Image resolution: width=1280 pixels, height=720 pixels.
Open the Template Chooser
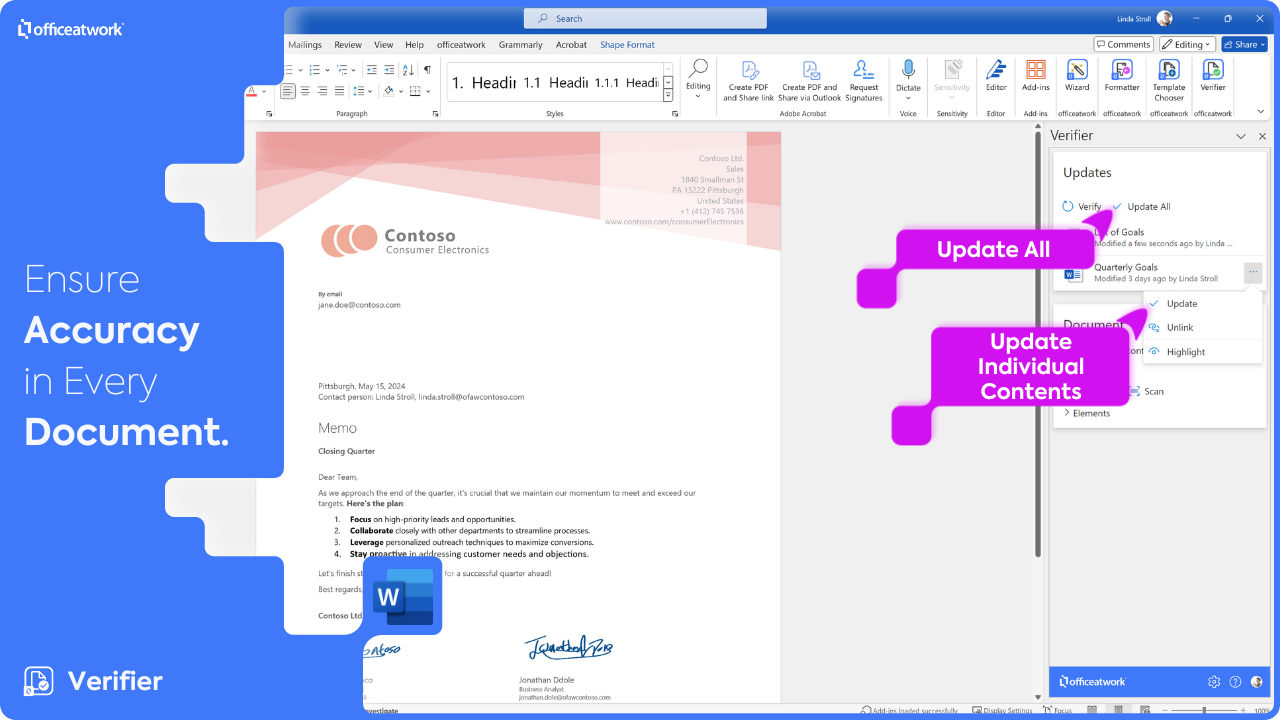coord(1169,80)
